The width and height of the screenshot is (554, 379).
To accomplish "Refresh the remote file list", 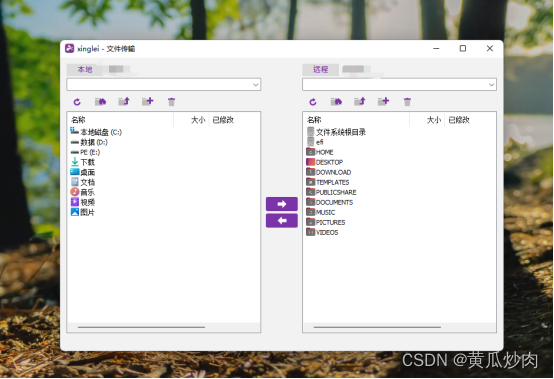I will click(x=313, y=102).
